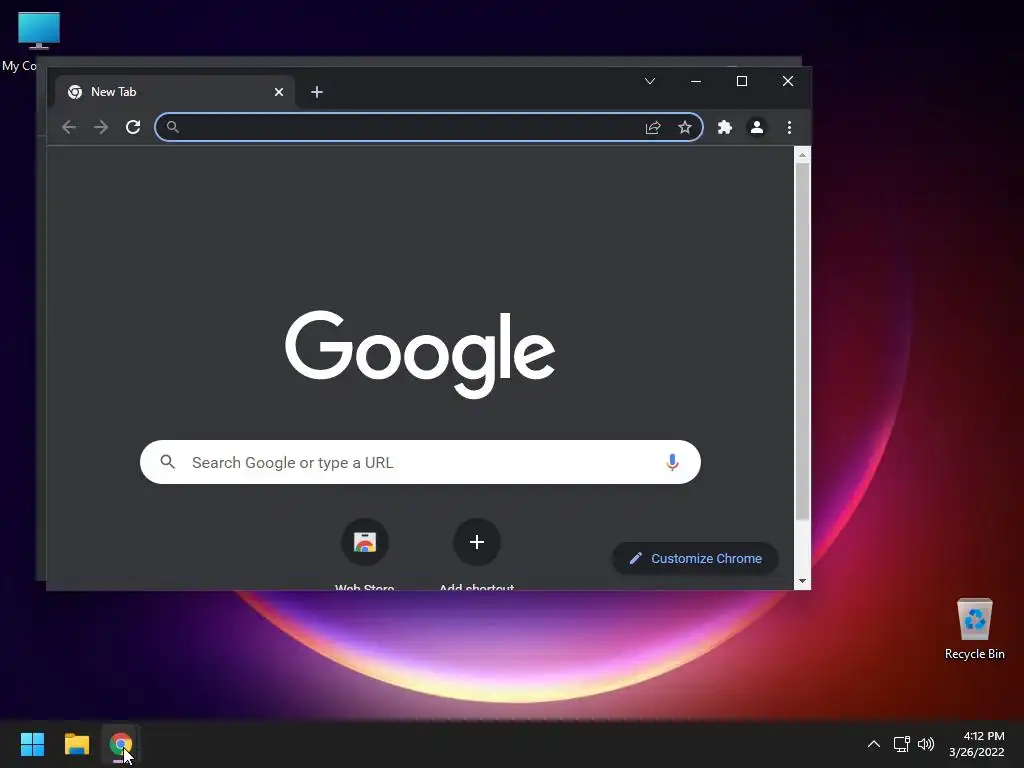Reload the current page
Image resolution: width=1024 pixels, height=768 pixels.
click(133, 127)
